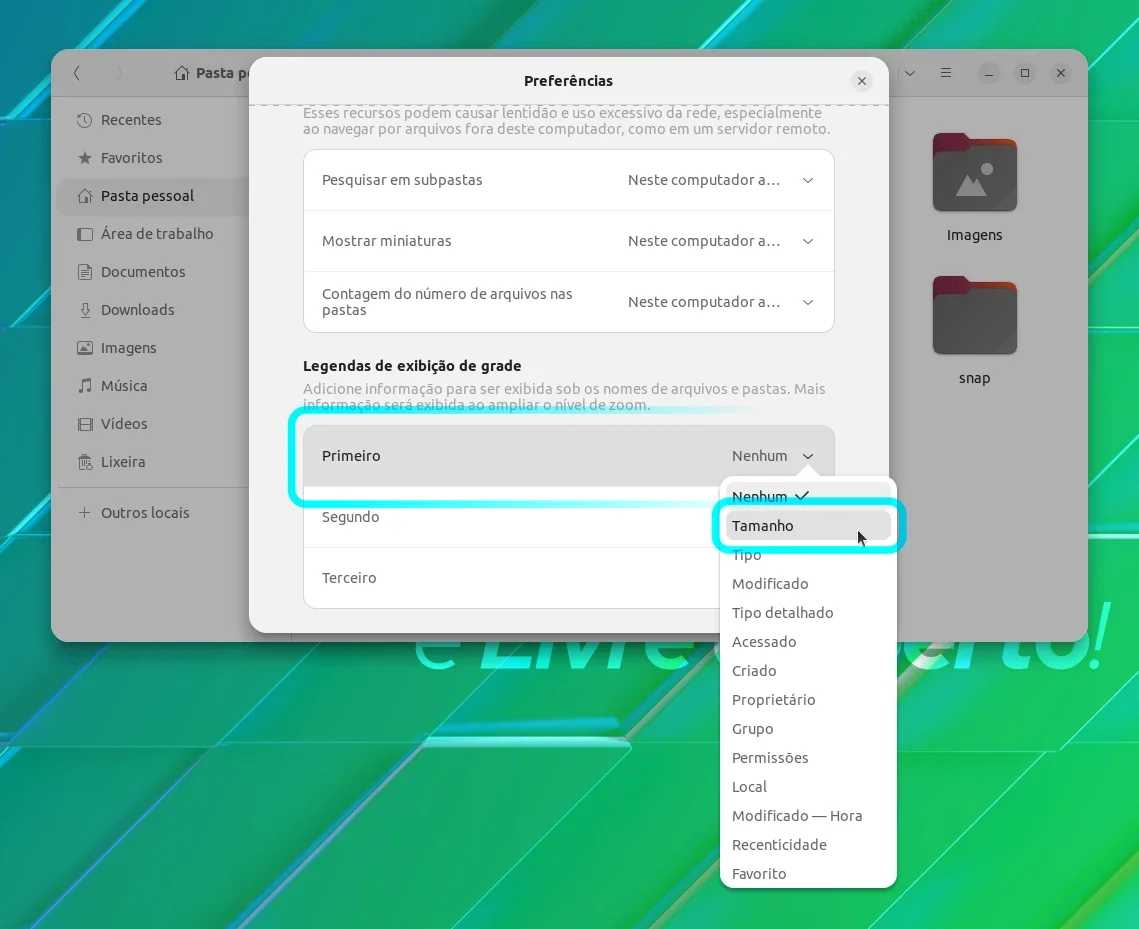Click the Favoritos star icon

85,158
